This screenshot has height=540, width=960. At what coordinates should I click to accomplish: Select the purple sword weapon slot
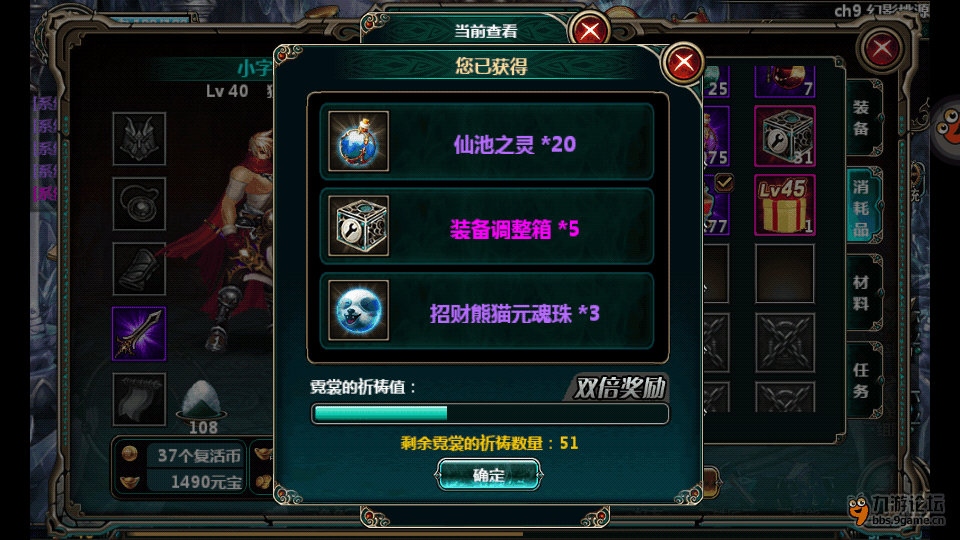click(x=139, y=334)
